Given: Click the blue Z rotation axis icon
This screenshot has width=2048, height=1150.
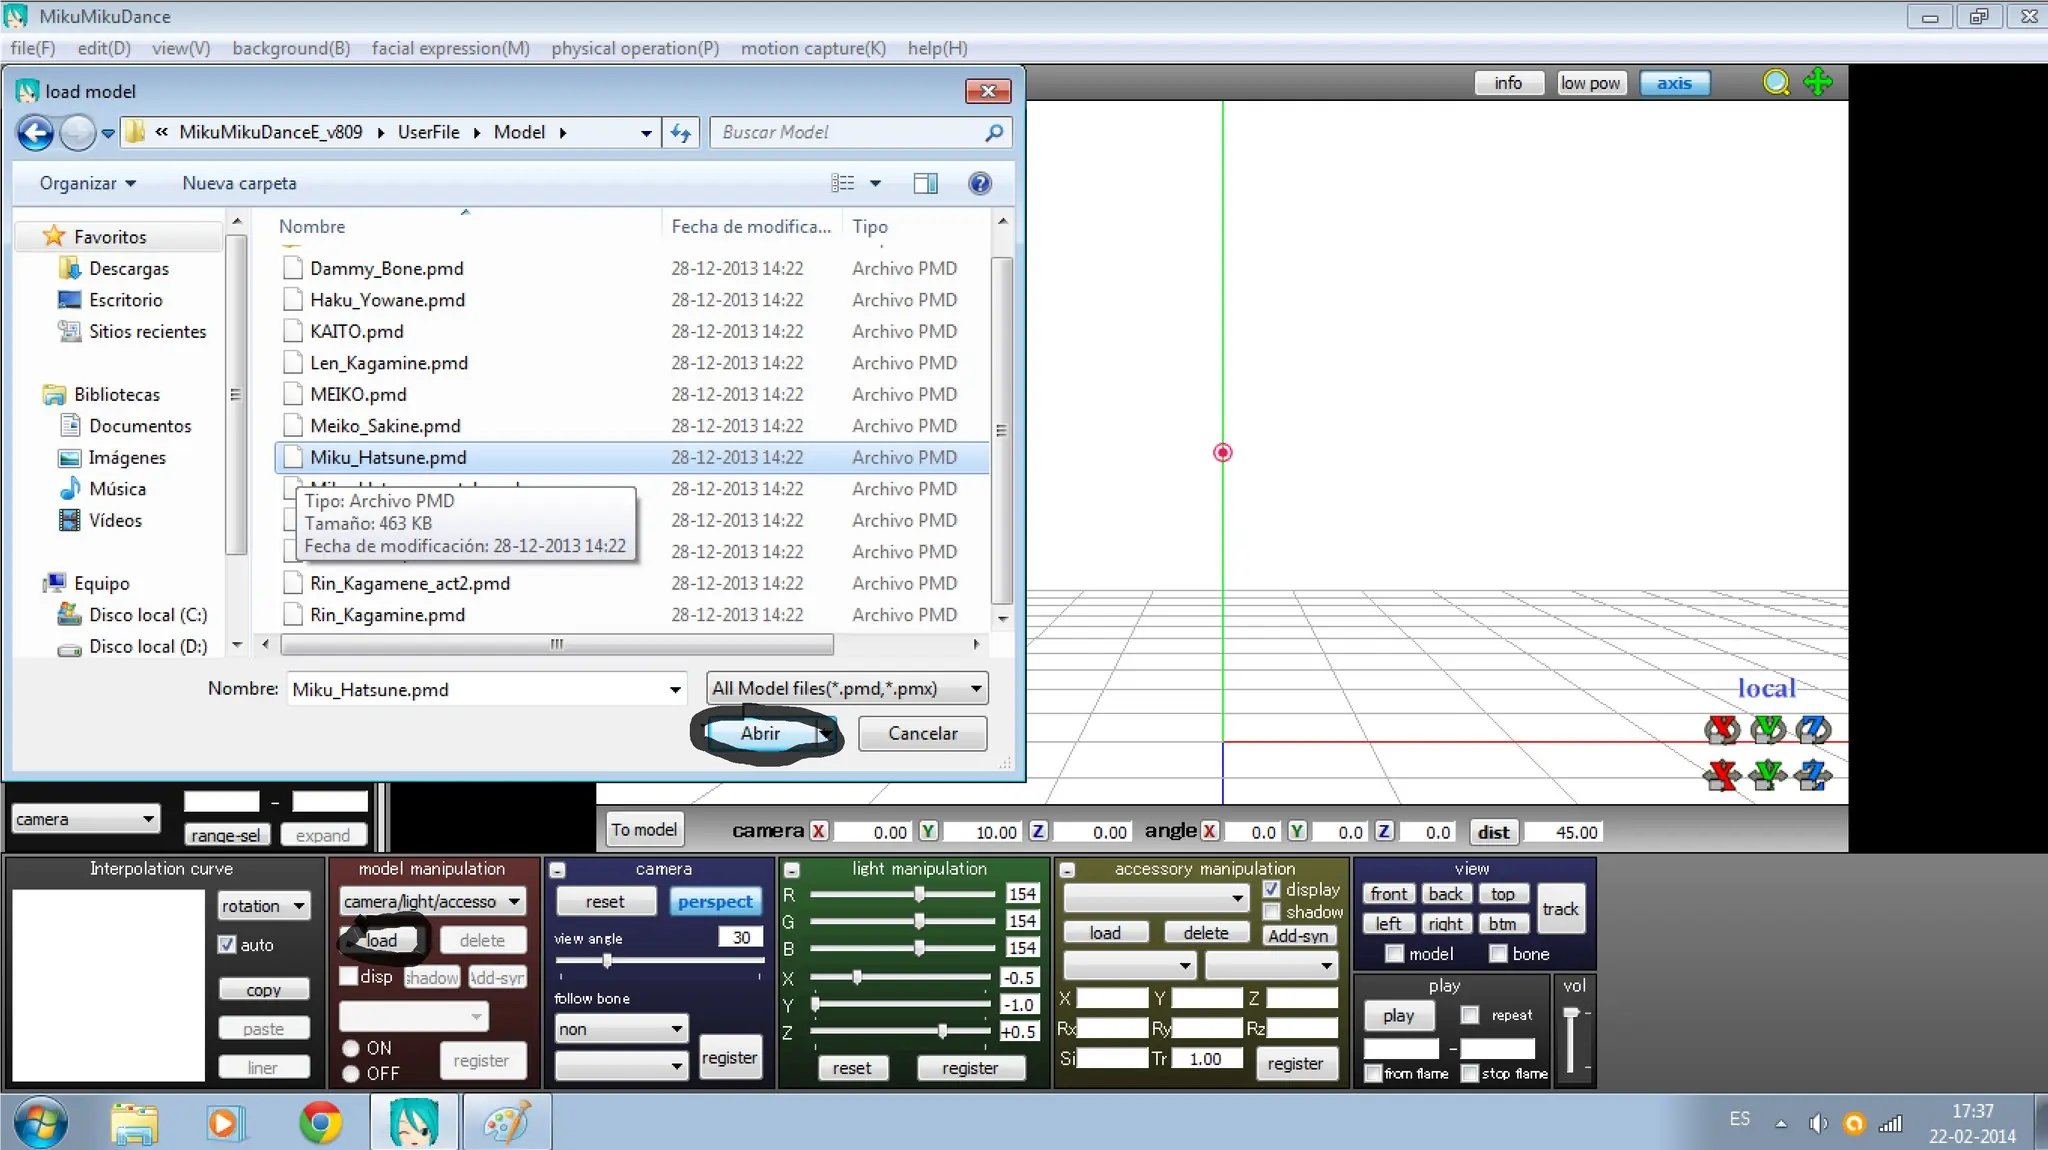Looking at the screenshot, I should 1813,730.
